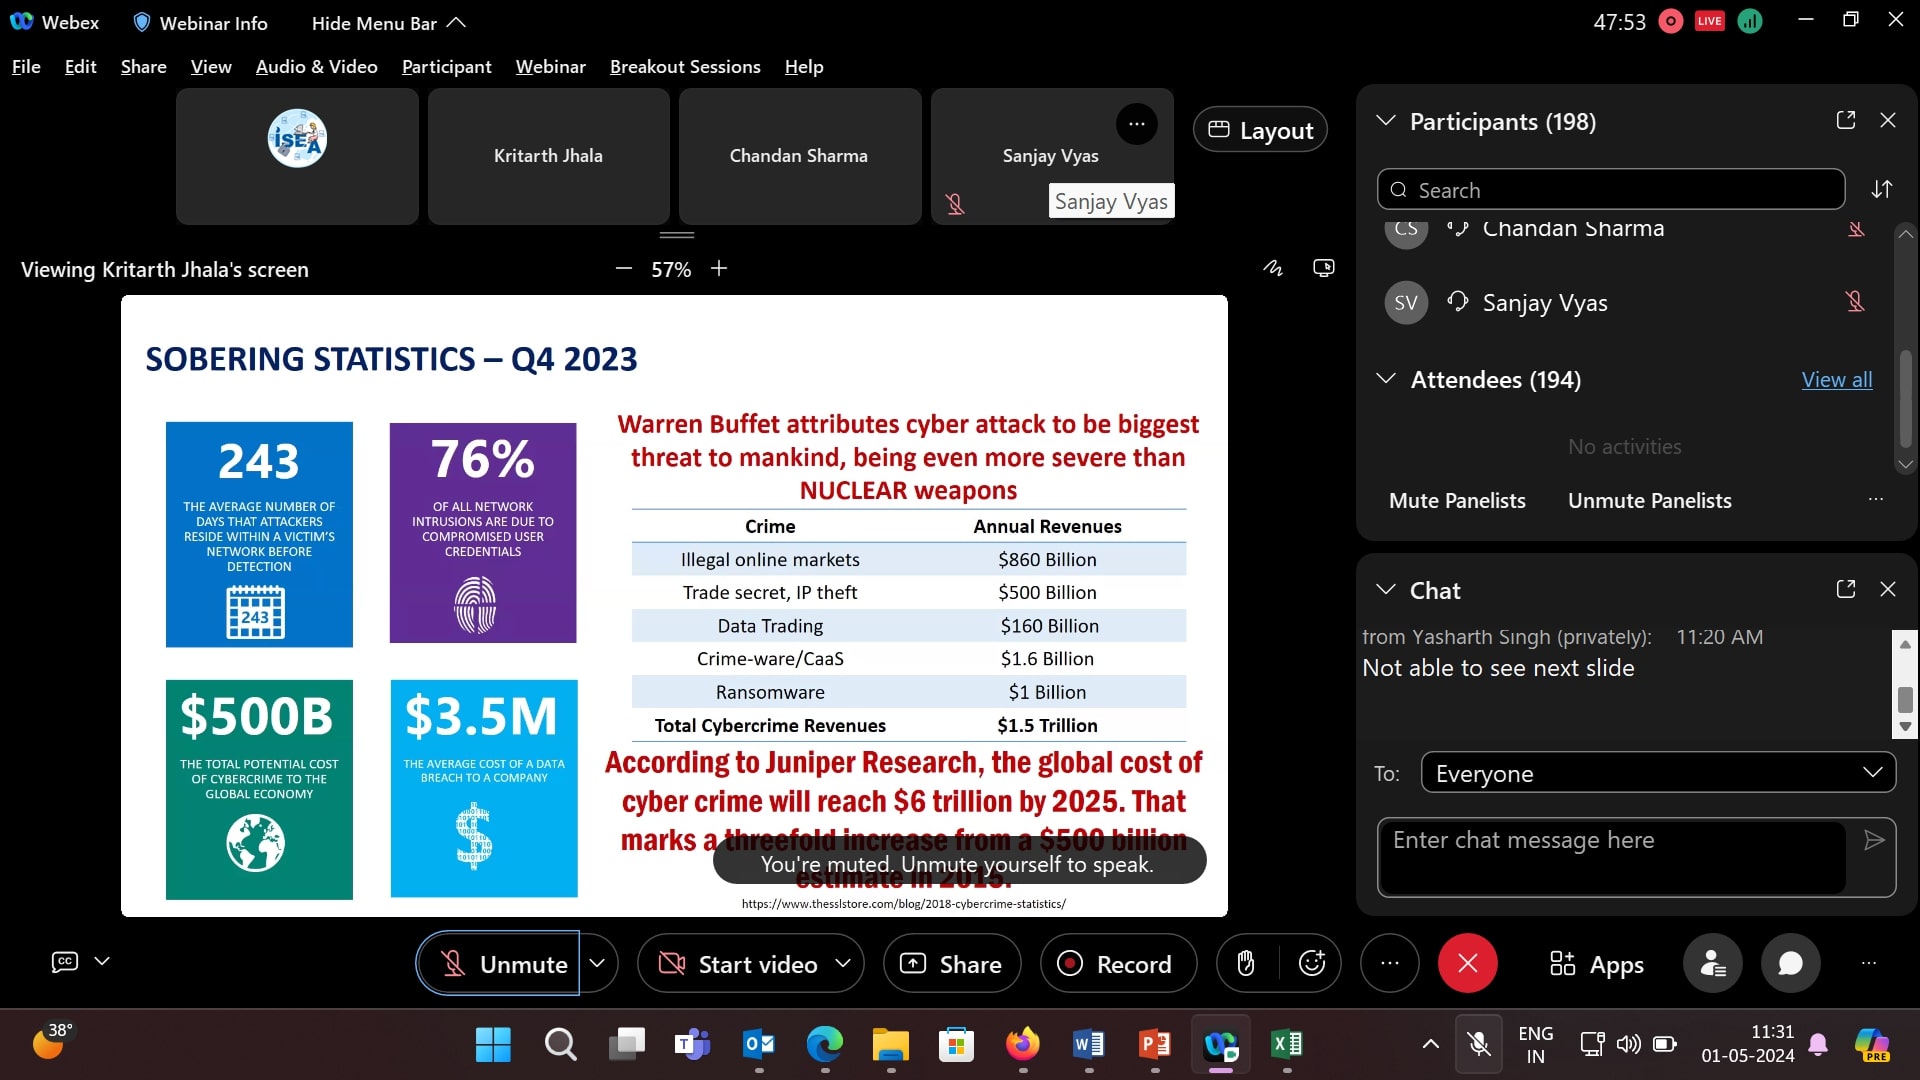Open the chat bubble panel icon

[x=1790, y=964]
